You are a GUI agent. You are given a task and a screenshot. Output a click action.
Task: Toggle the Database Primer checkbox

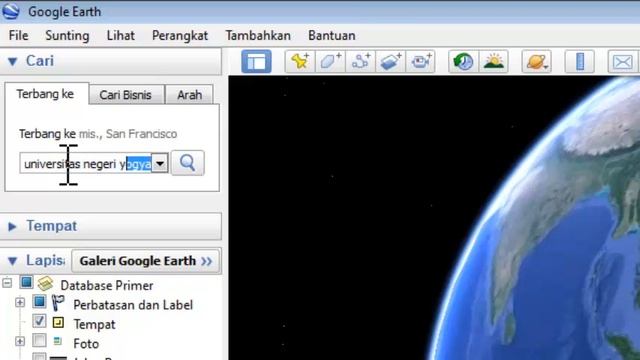pos(27,282)
